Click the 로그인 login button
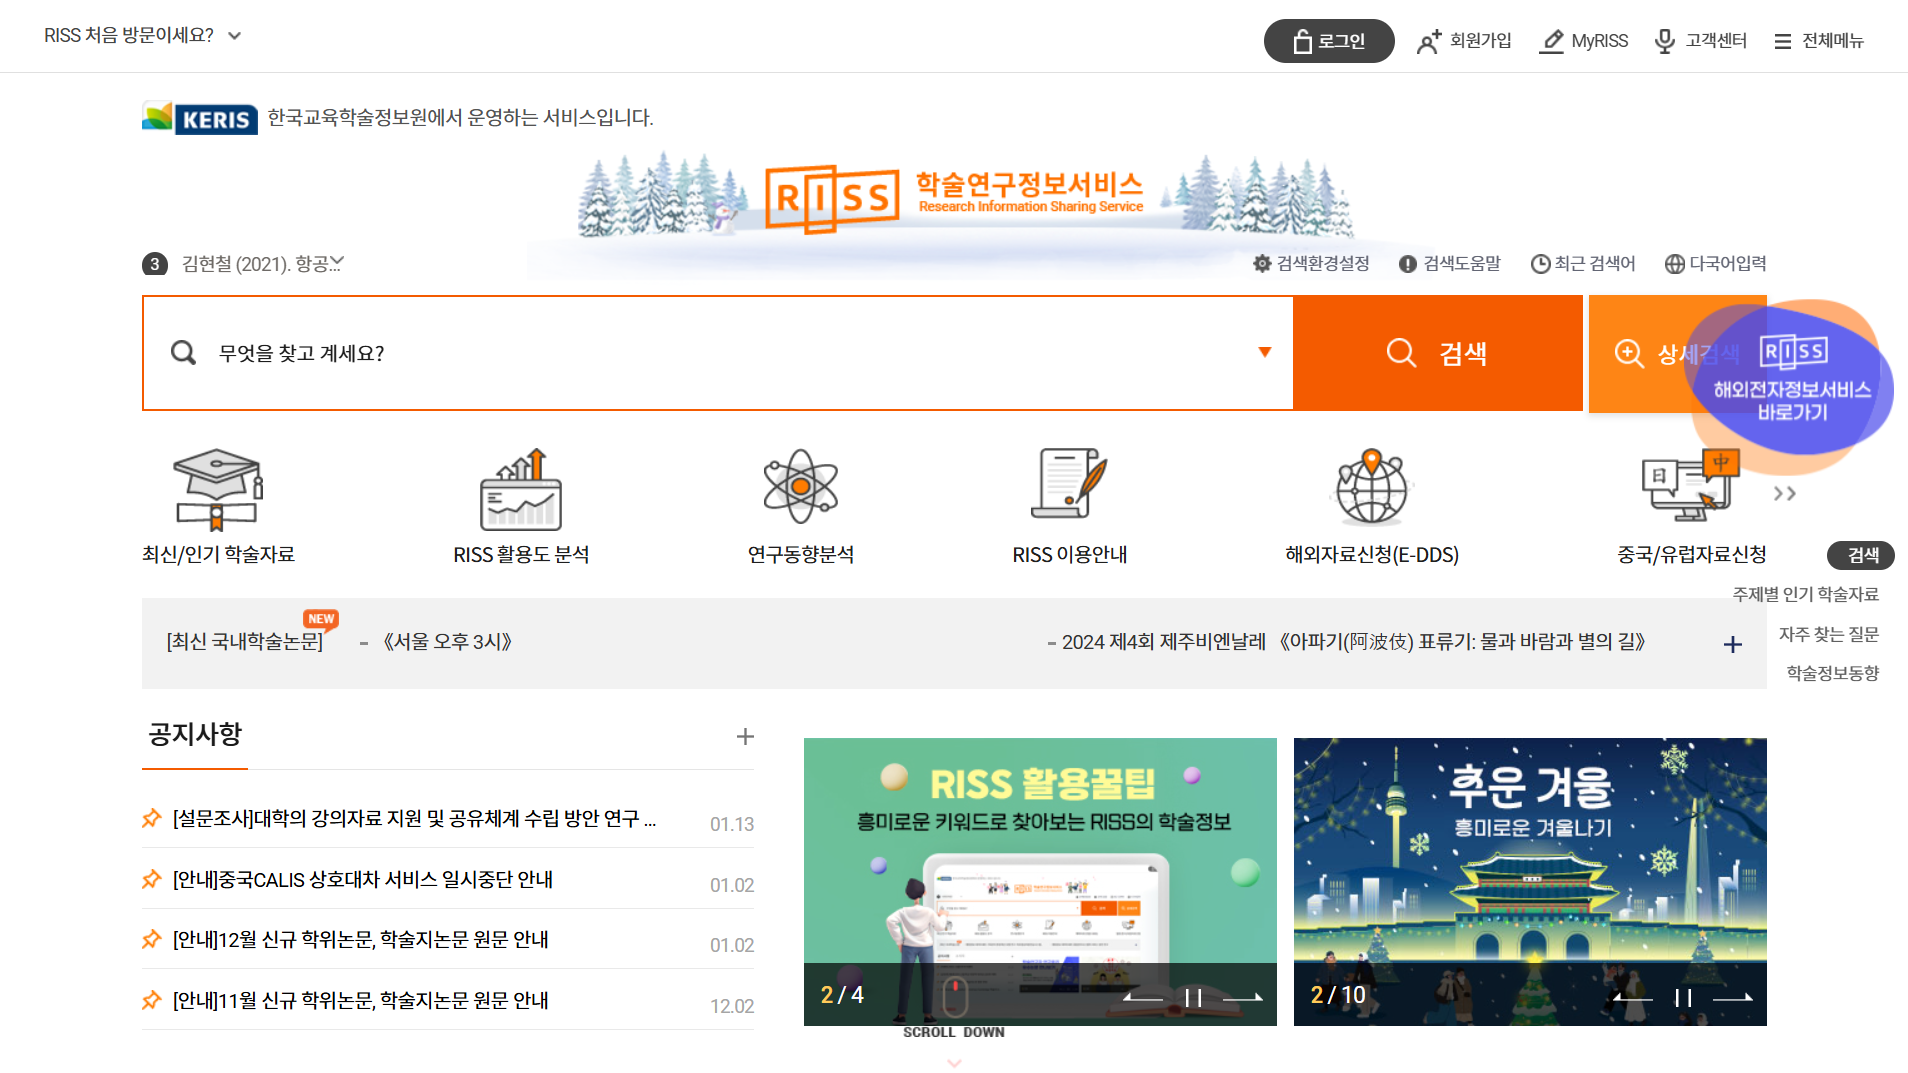Image resolution: width=1908 pixels, height=1073 pixels. coord(1328,41)
